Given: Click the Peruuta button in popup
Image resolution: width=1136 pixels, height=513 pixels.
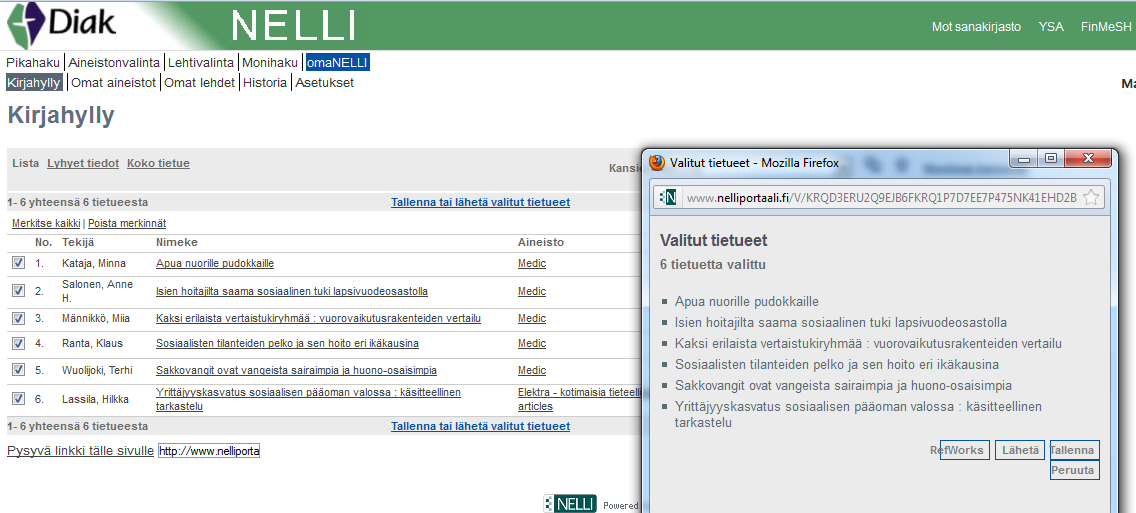Looking at the screenshot, I should tap(1074, 470).
